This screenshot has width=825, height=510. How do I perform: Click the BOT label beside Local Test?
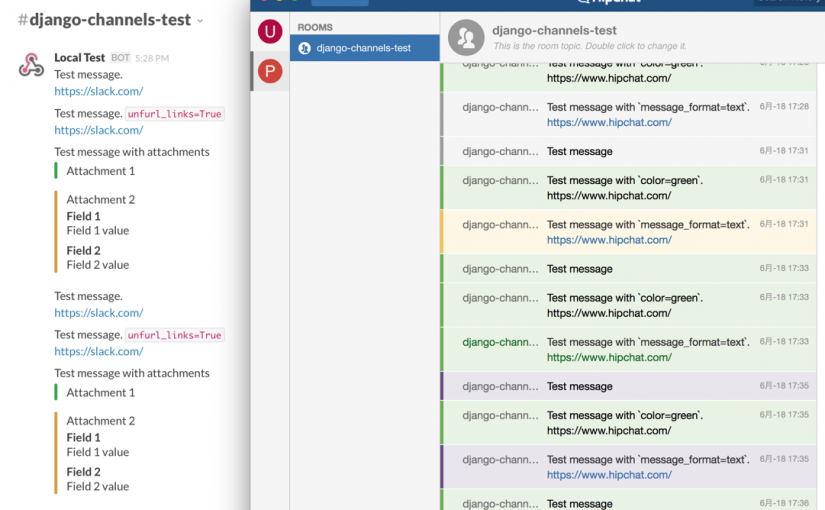coord(120,57)
